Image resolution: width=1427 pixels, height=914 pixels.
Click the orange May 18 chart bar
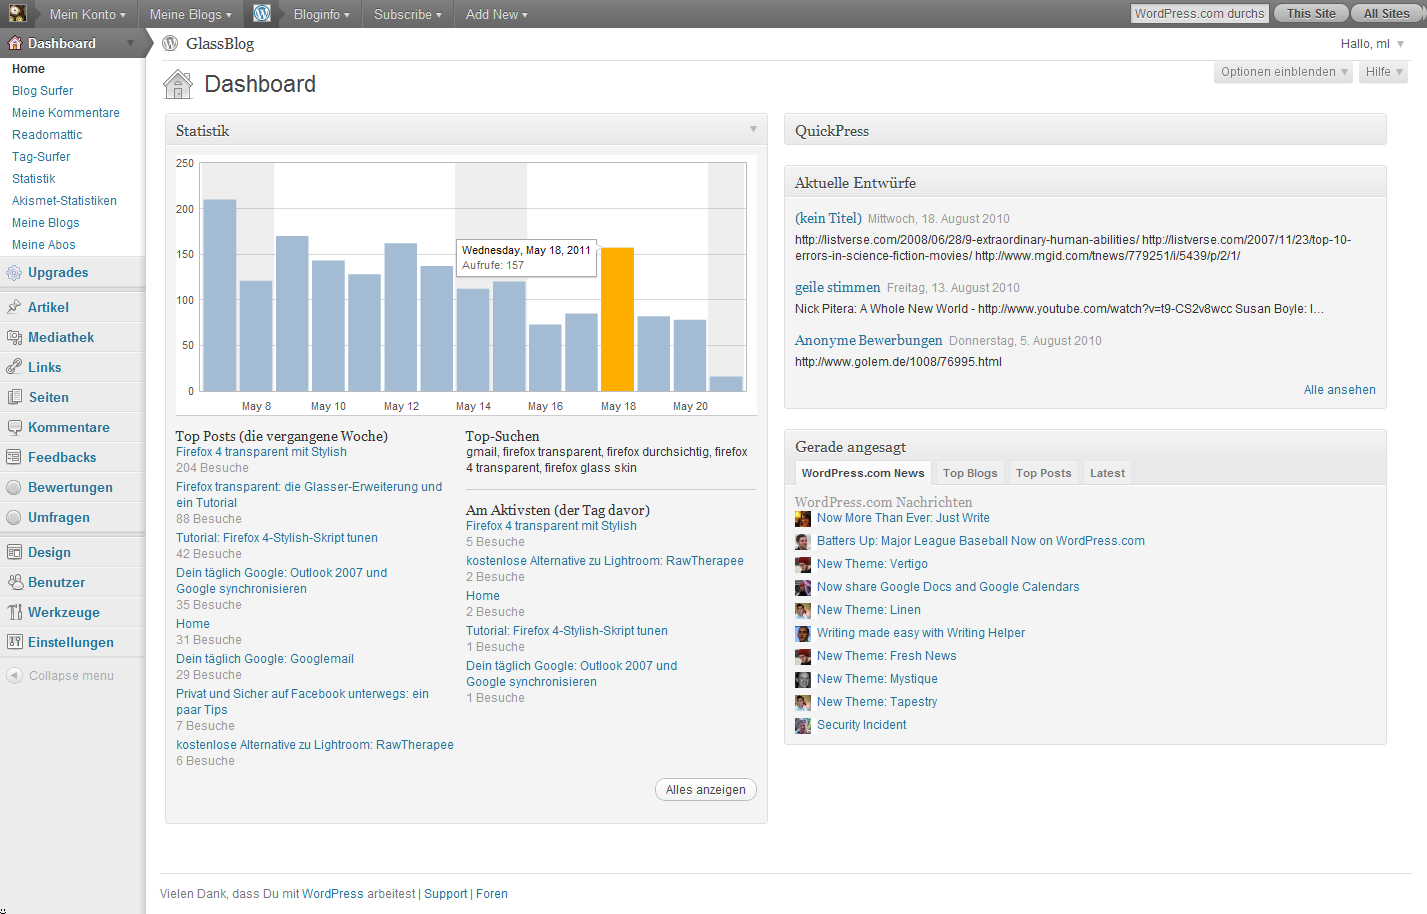pyautogui.click(x=617, y=320)
